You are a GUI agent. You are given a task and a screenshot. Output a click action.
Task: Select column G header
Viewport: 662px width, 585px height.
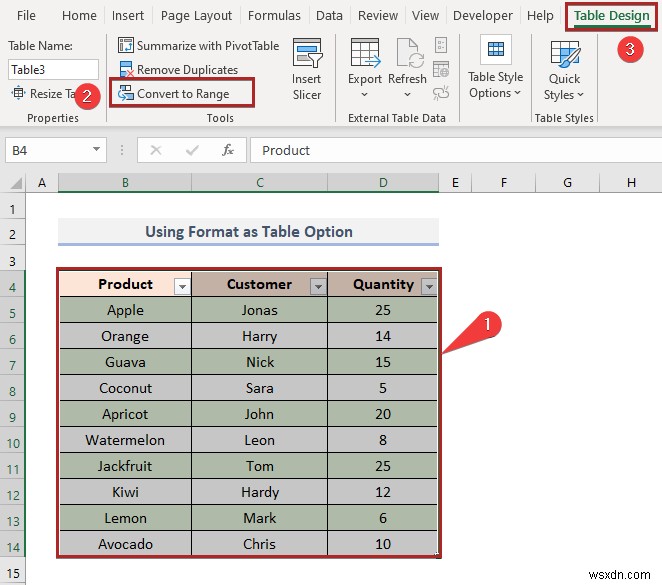pos(567,183)
